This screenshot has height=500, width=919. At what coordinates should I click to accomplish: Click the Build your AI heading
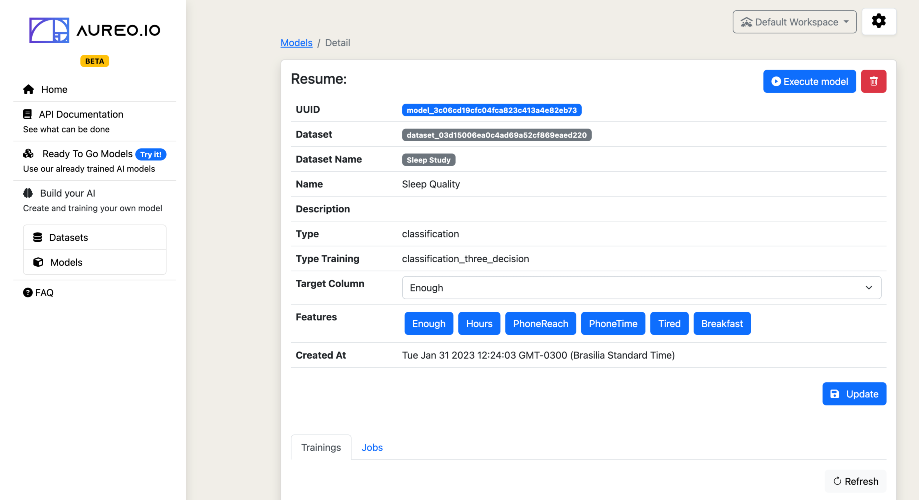pyautogui.click(x=67, y=193)
